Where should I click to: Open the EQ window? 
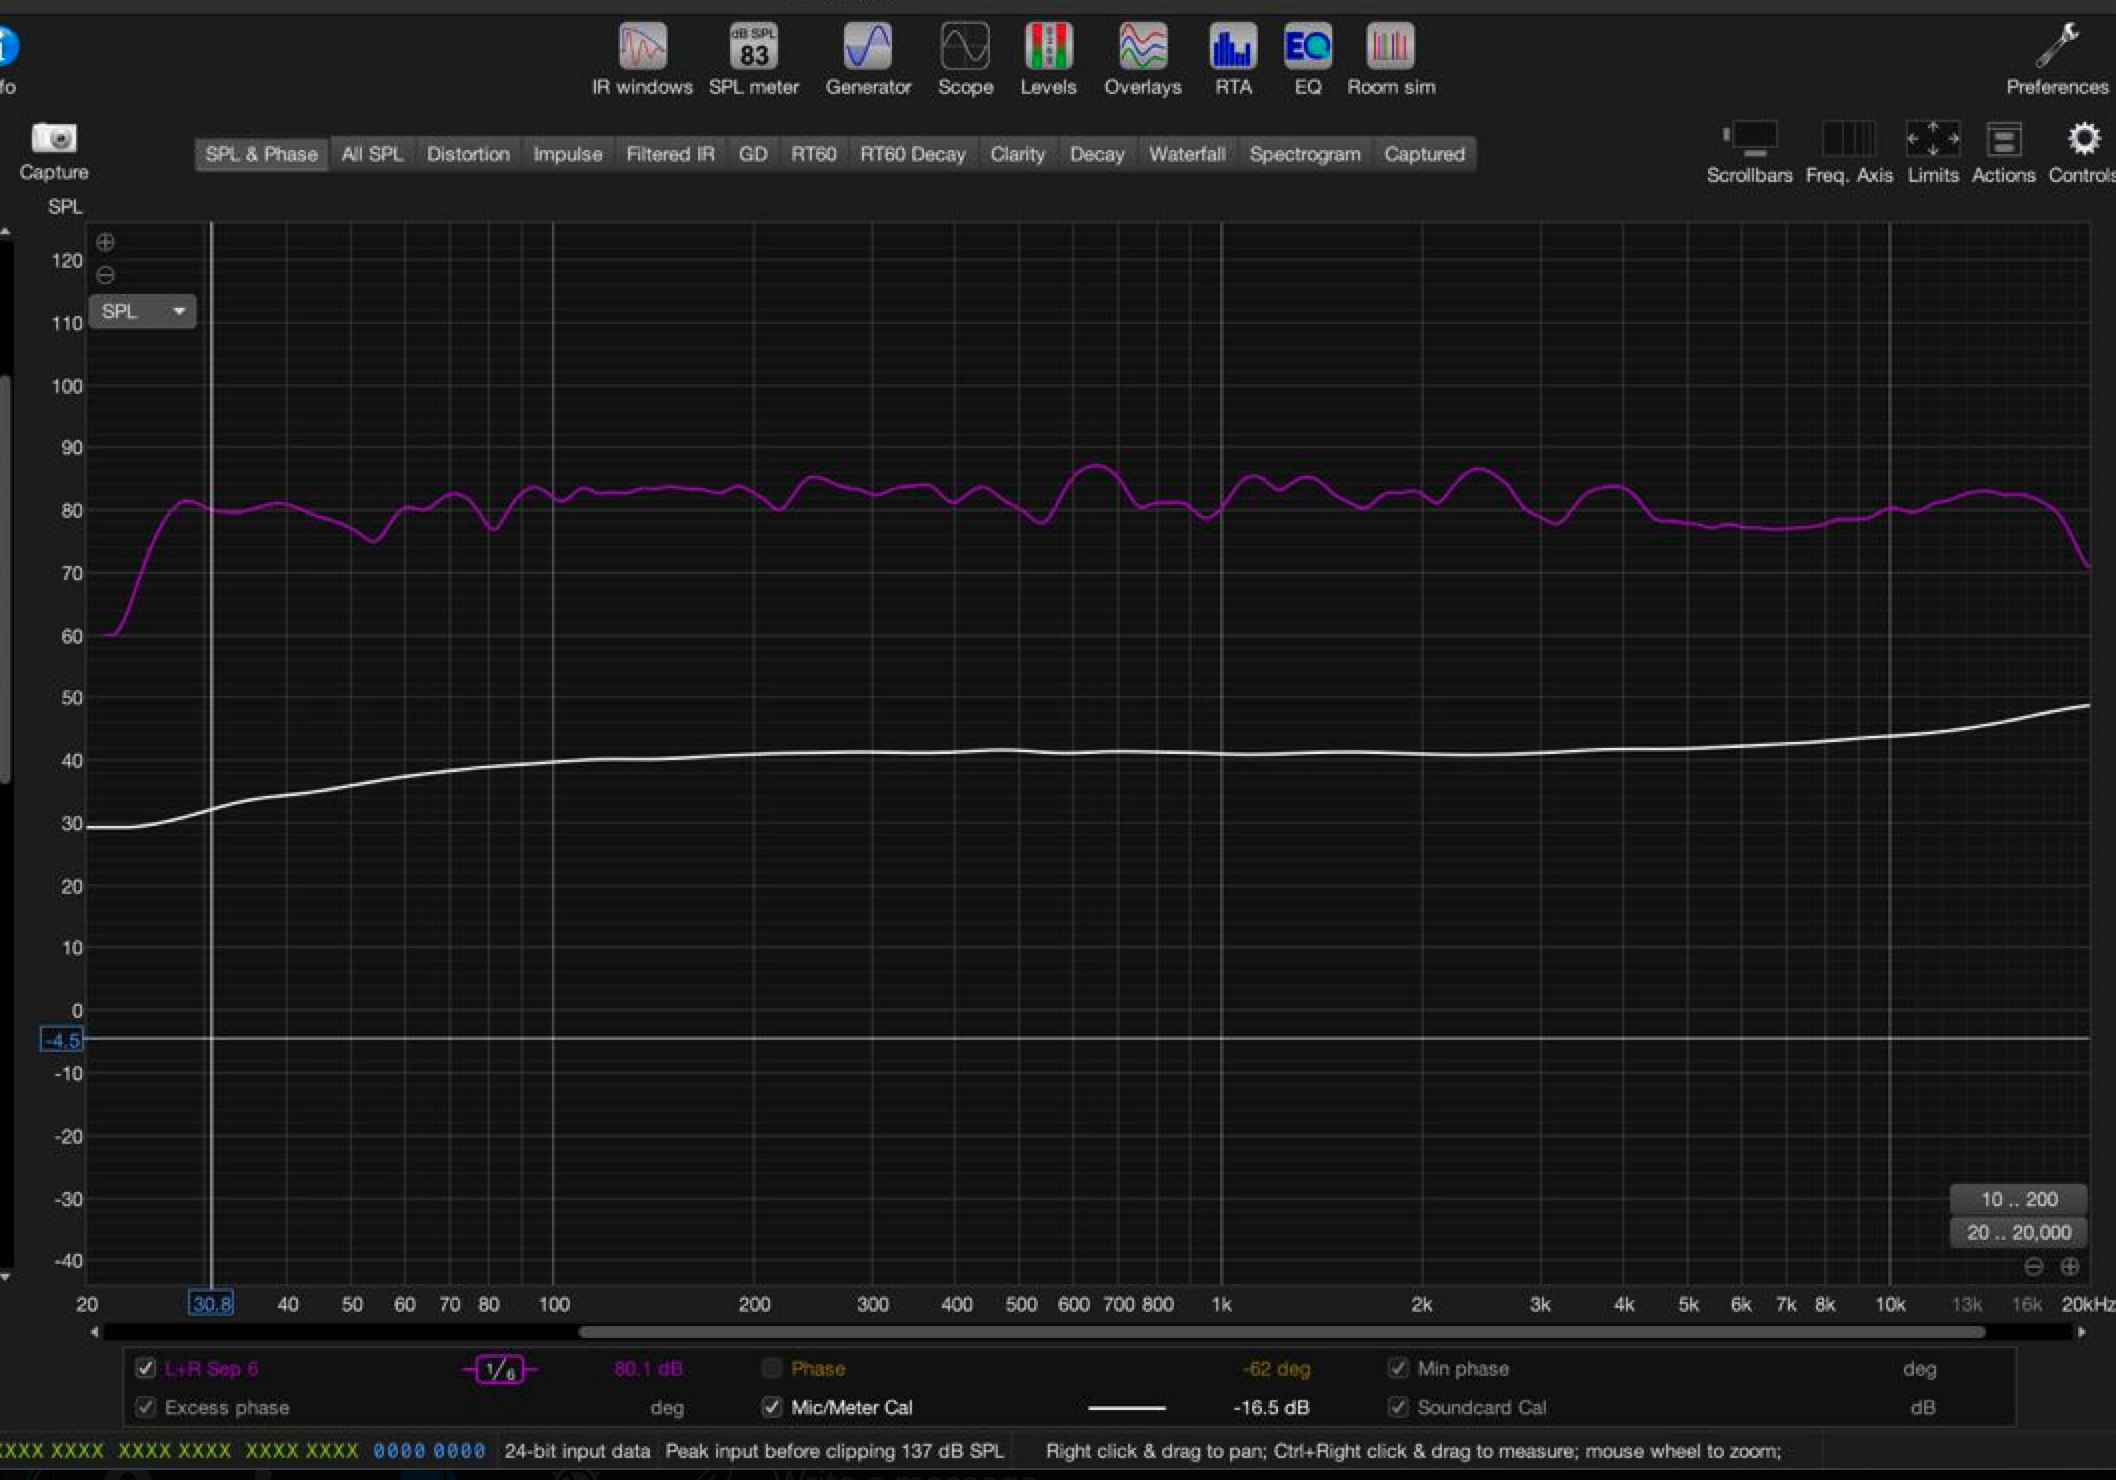pos(1308,59)
